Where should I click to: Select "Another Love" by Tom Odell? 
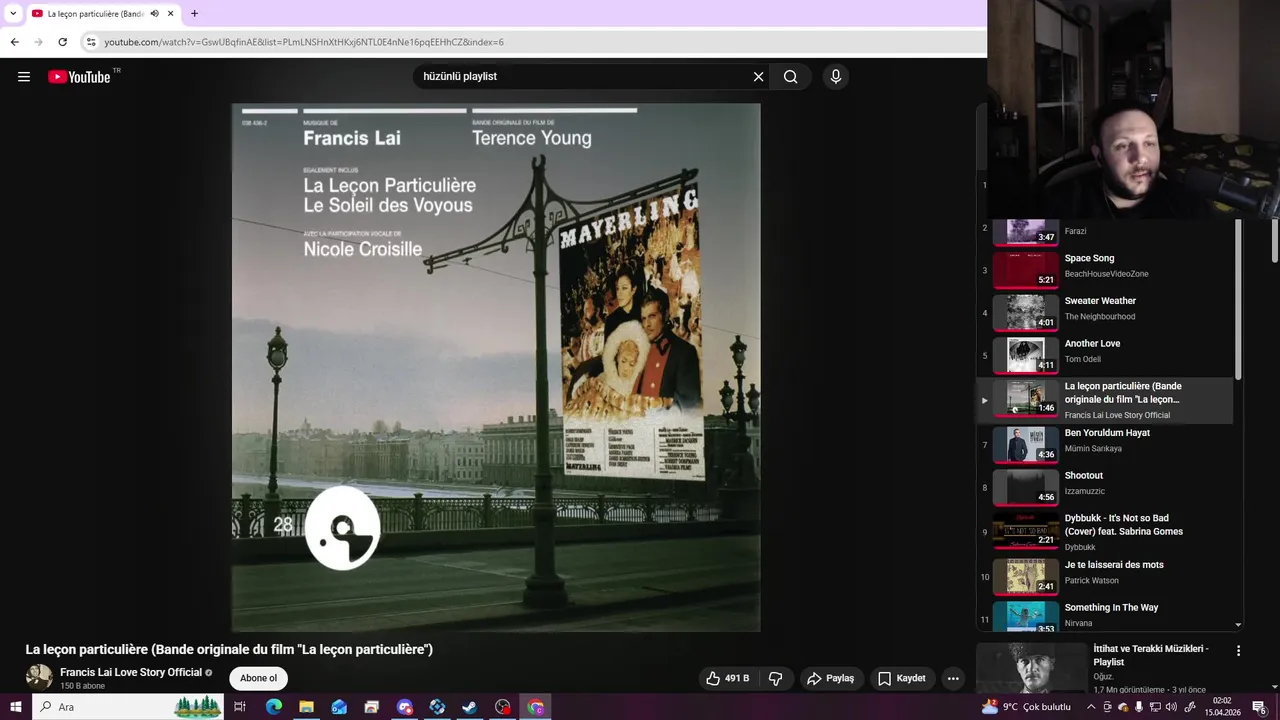coord(1105,355)
